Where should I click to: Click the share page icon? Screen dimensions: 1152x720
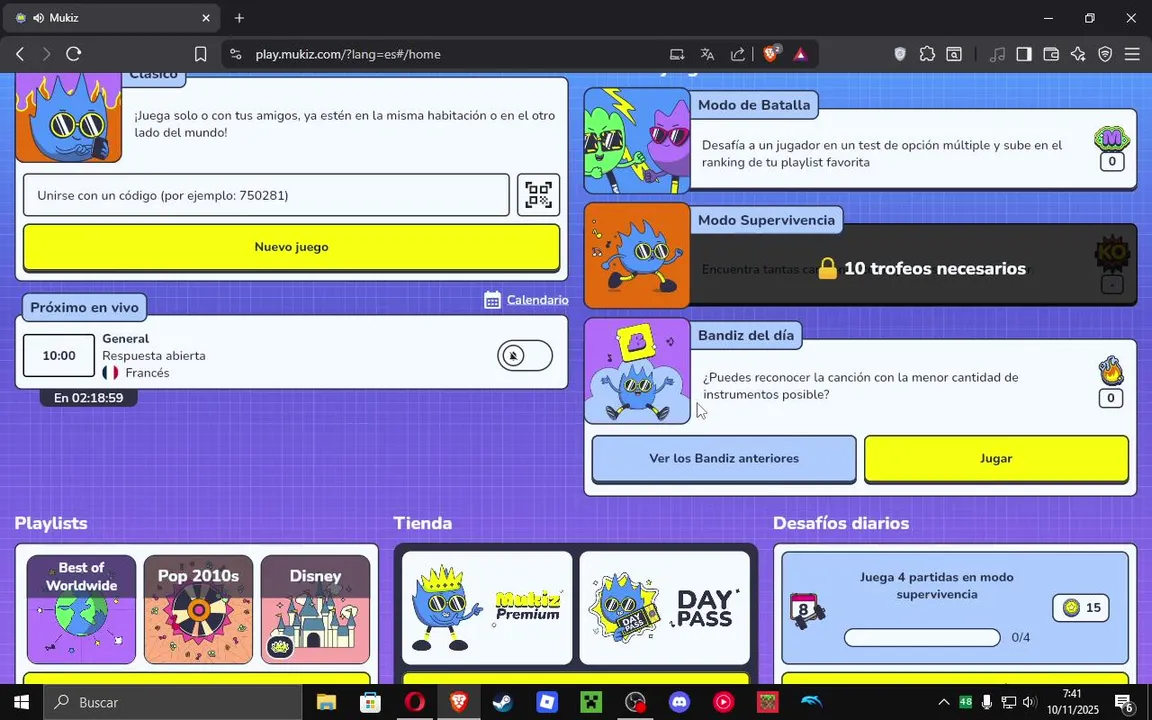738,54
